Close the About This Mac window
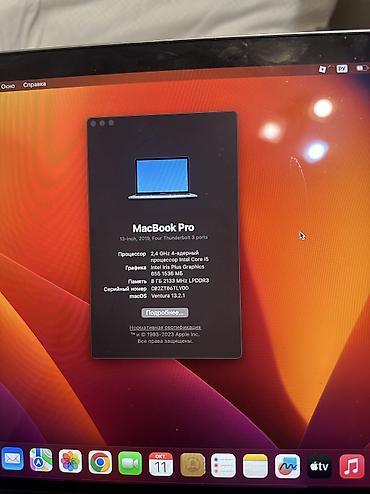 point(93,124)
